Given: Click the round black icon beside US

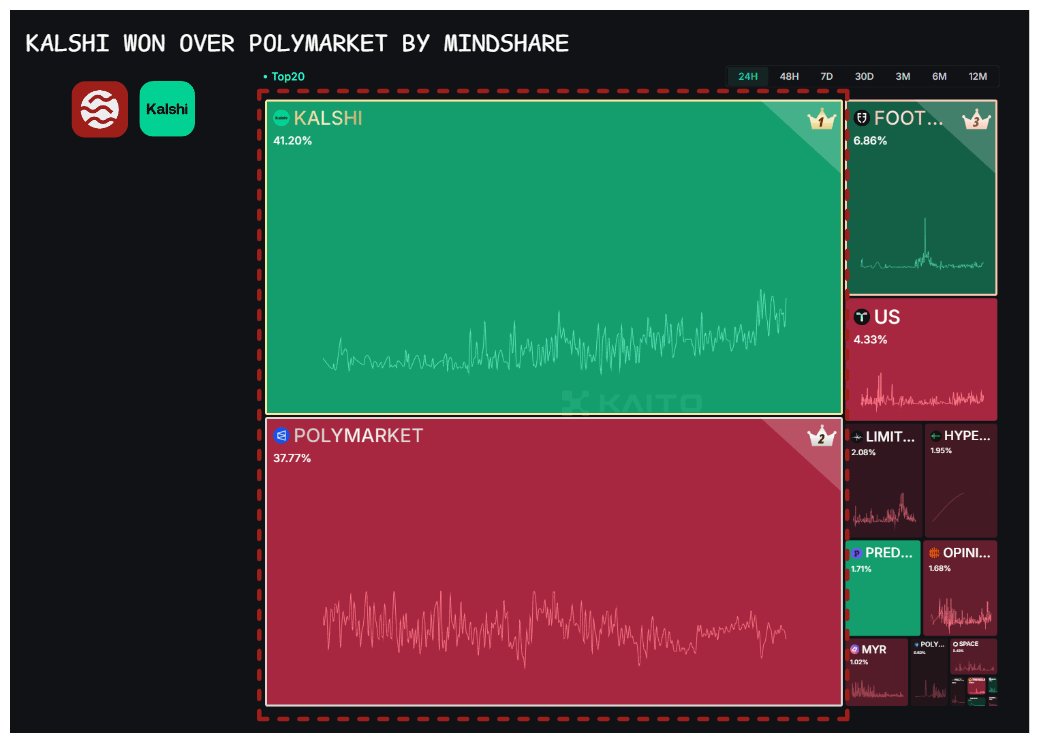Looking at the screenshot, I should pos(861,317).
